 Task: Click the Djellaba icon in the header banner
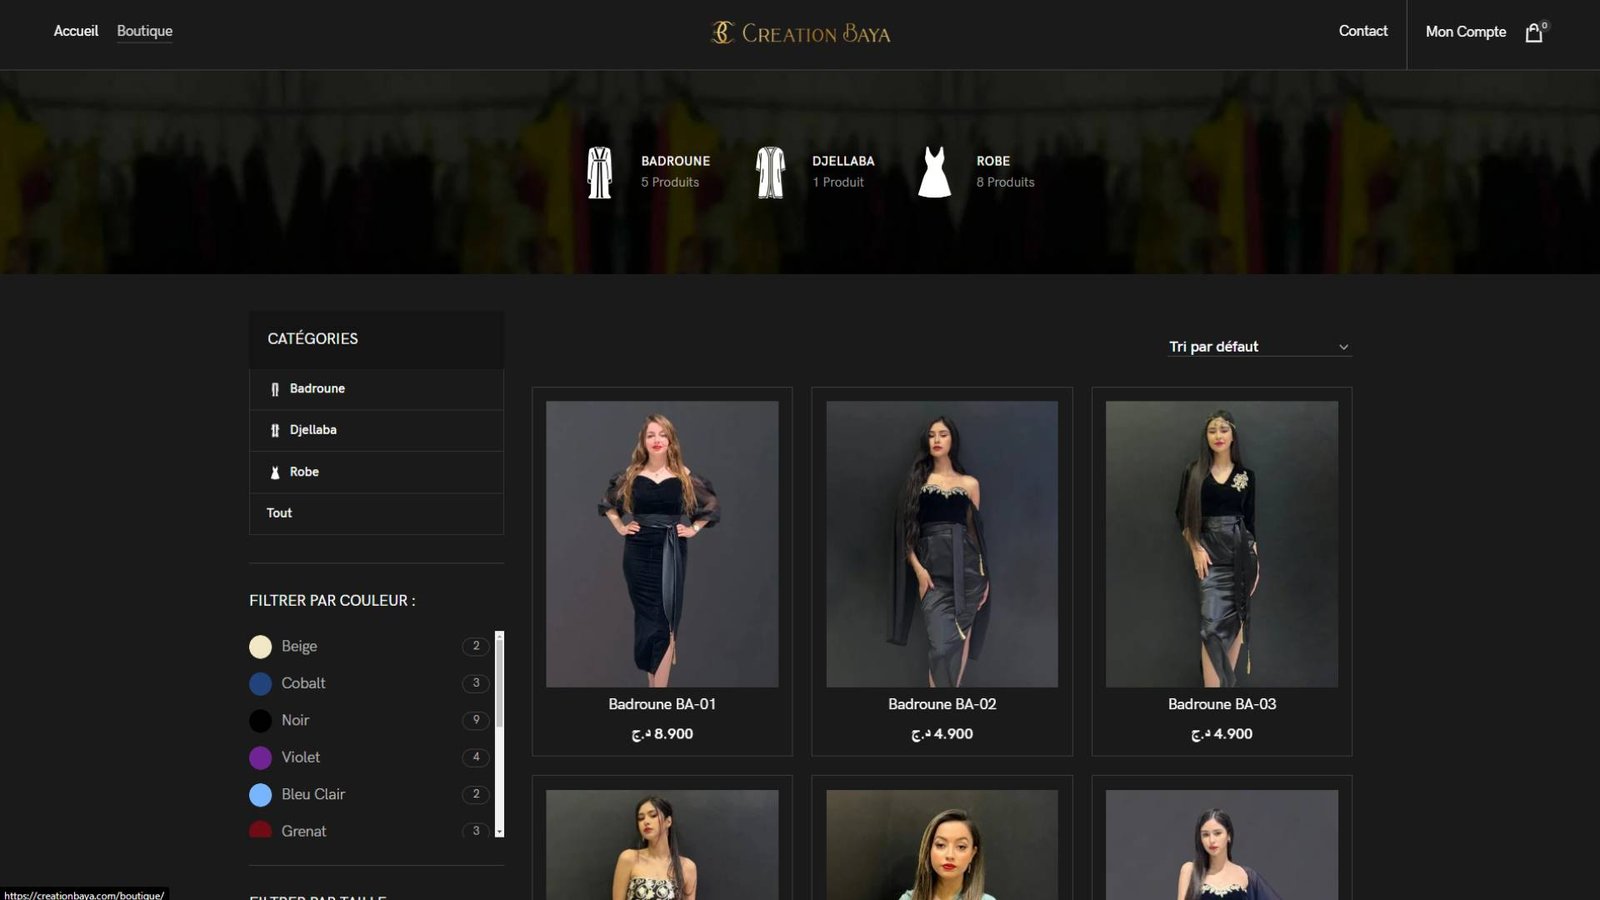(x=769, y=170)
